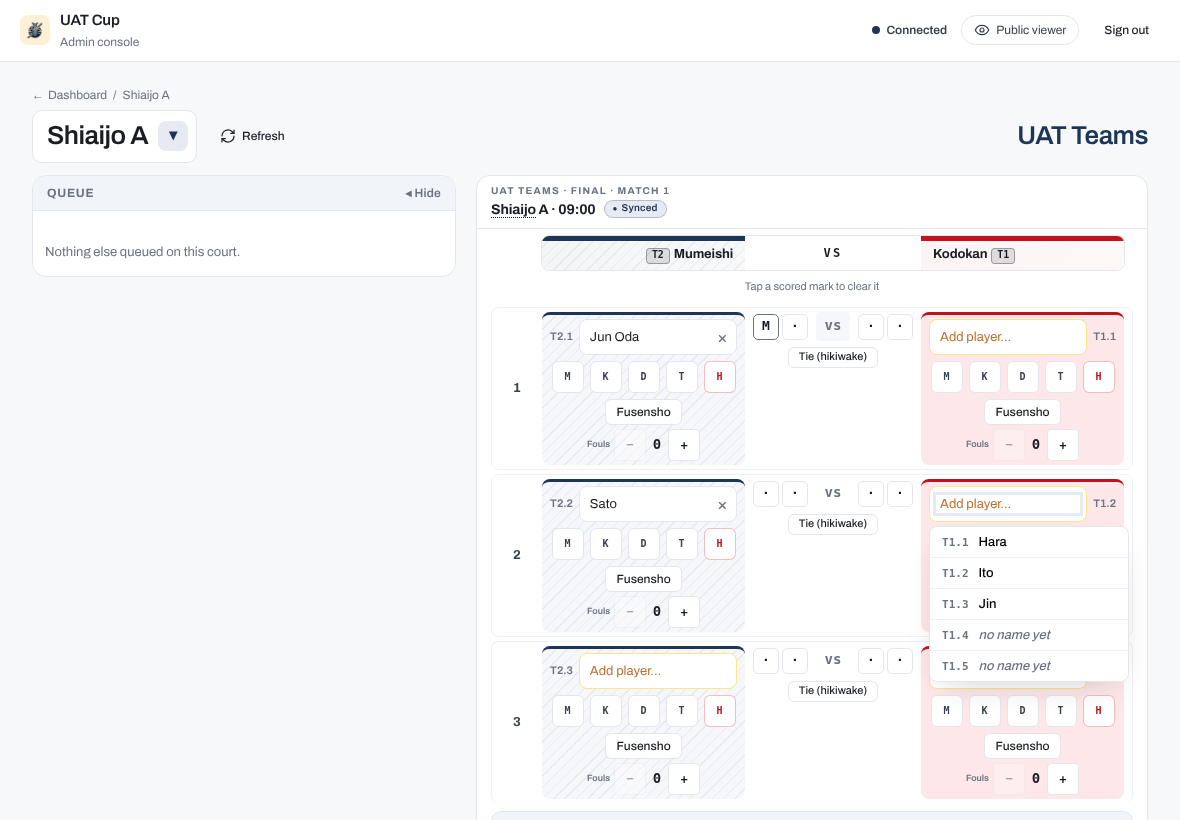This screenshot has height=820, width=1180.
Task: Award H to T2.3 player in bout 3
Action: pos(719,710)
